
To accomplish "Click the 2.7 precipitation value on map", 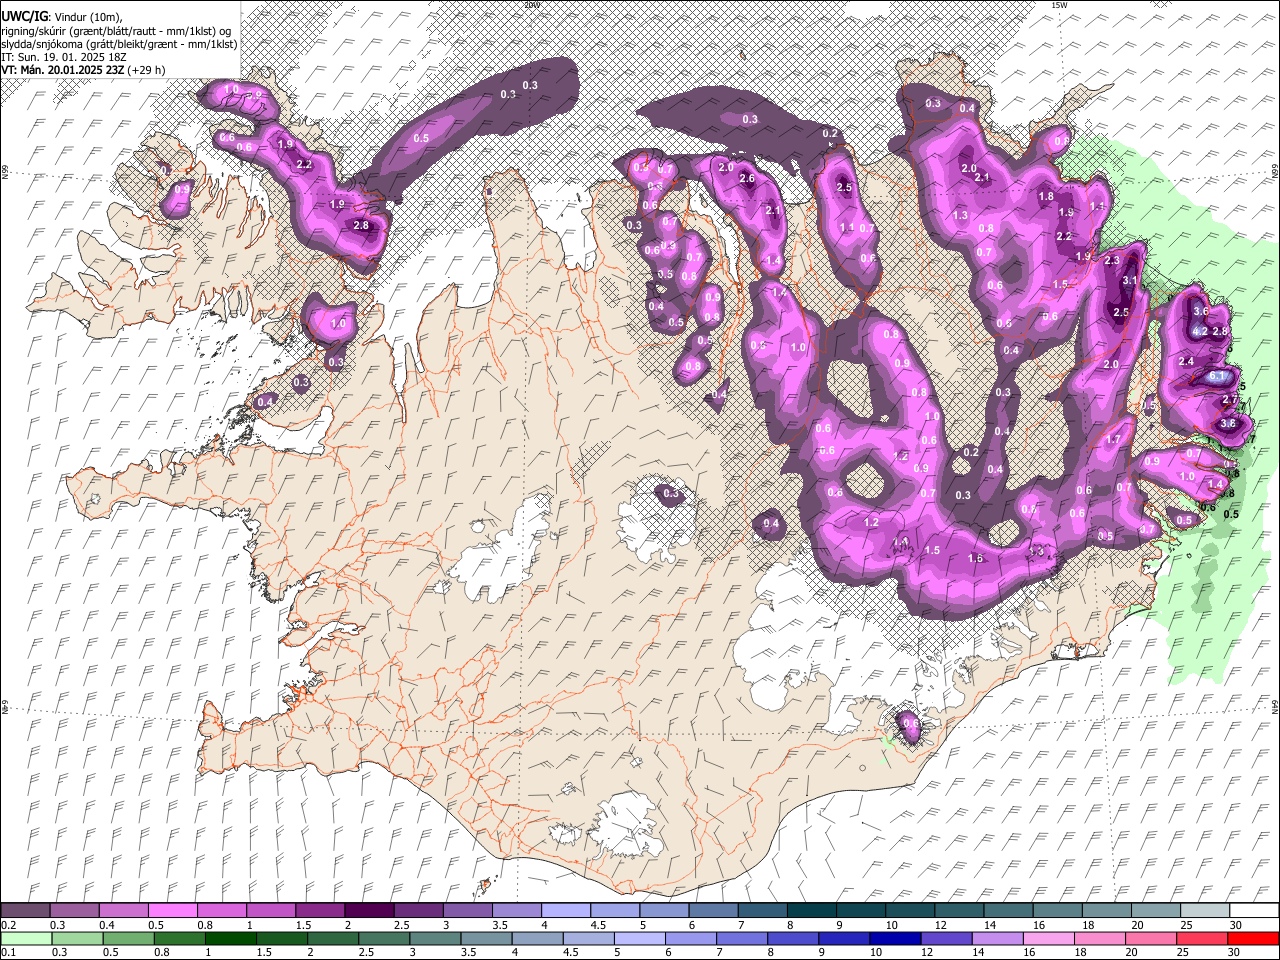I will pos(1230,399).
